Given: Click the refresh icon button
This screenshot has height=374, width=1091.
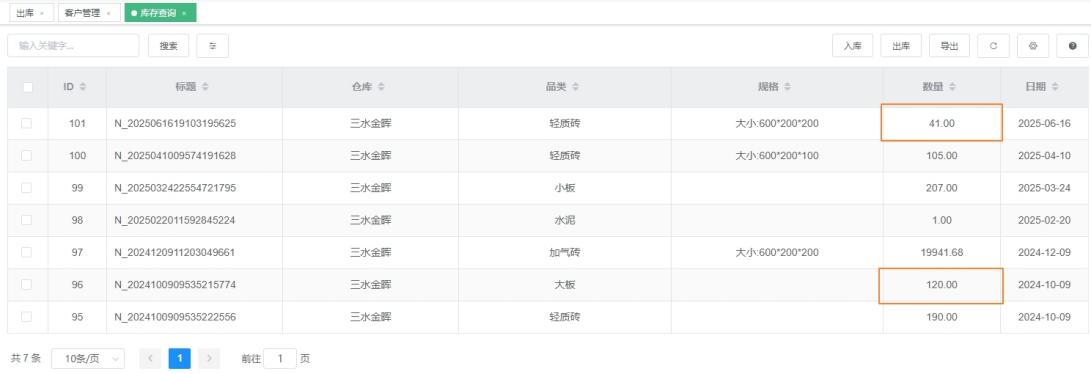Looking at the screenshot, I should click(x=994, y=46).
